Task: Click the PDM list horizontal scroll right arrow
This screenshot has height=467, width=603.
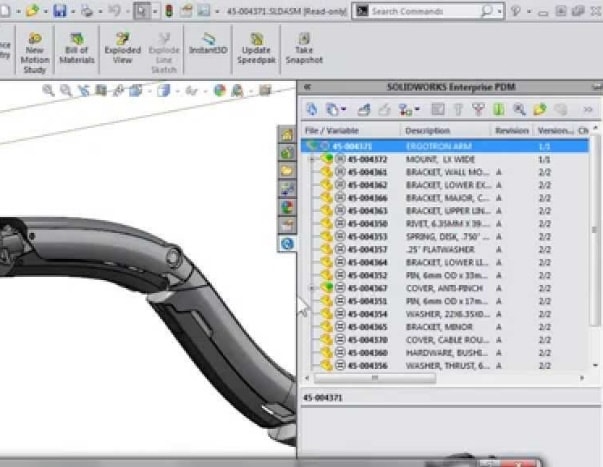Action: pyautogui.click(x=582, y=378)
